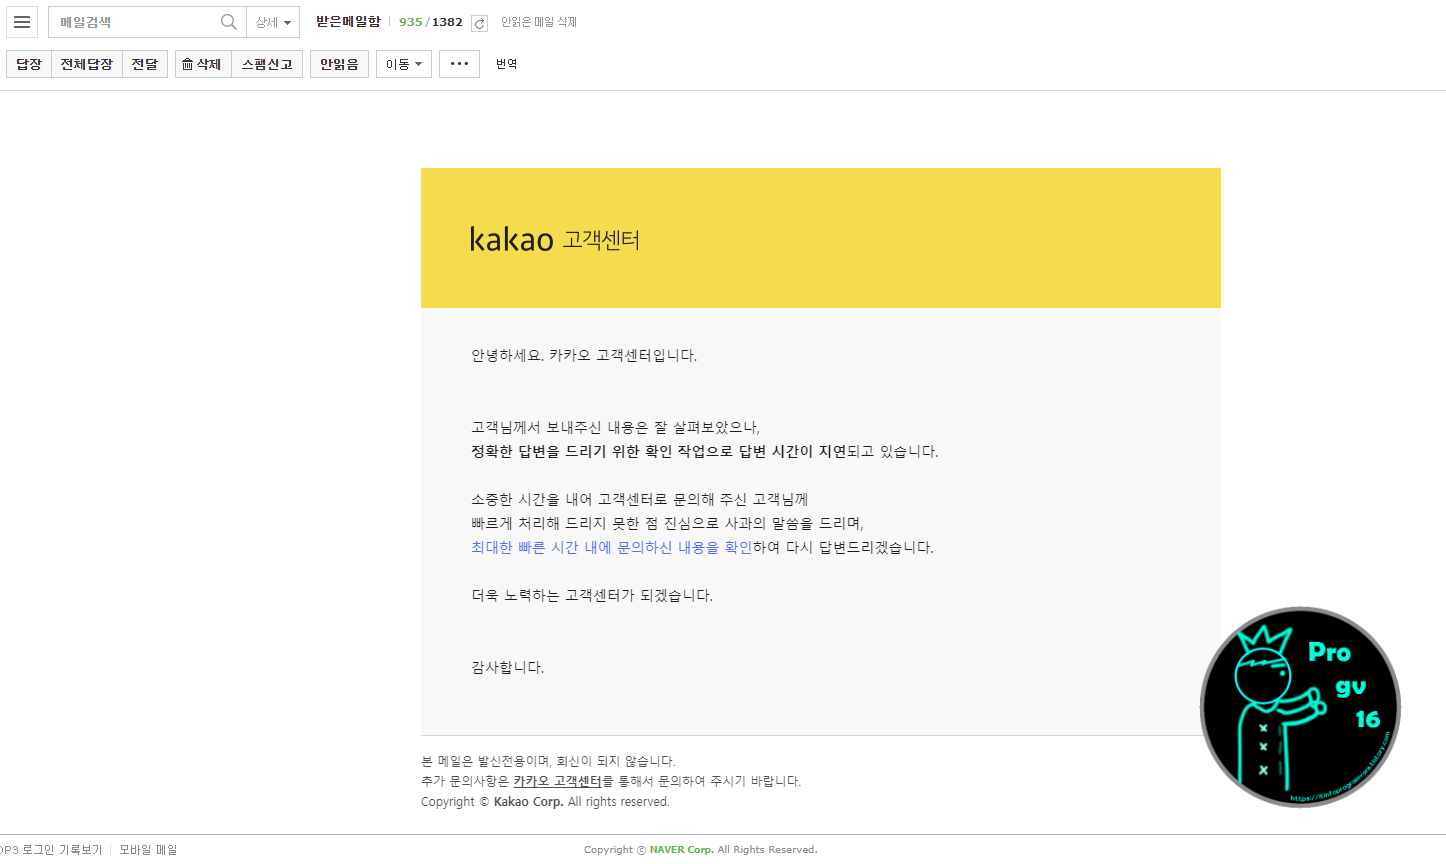1446x864 pixels.
Task: Click the 번역 (translate) button
Action: (507, 64)
